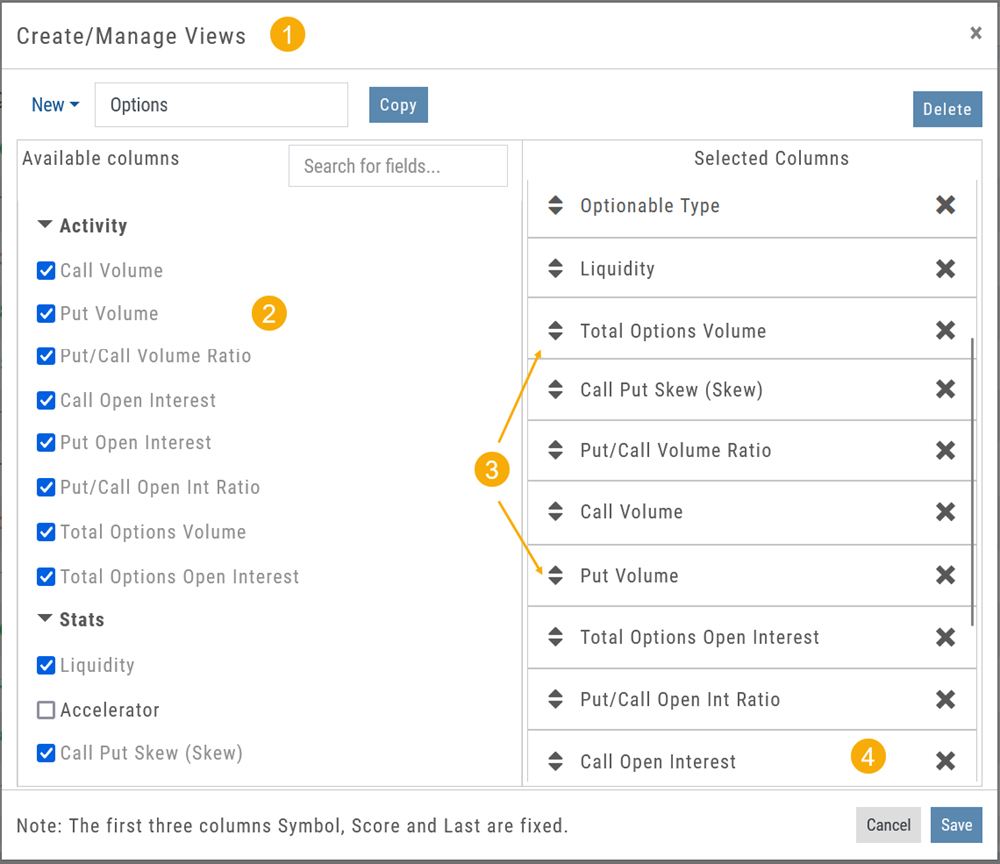Click the Search for fields box

[398, 166]
